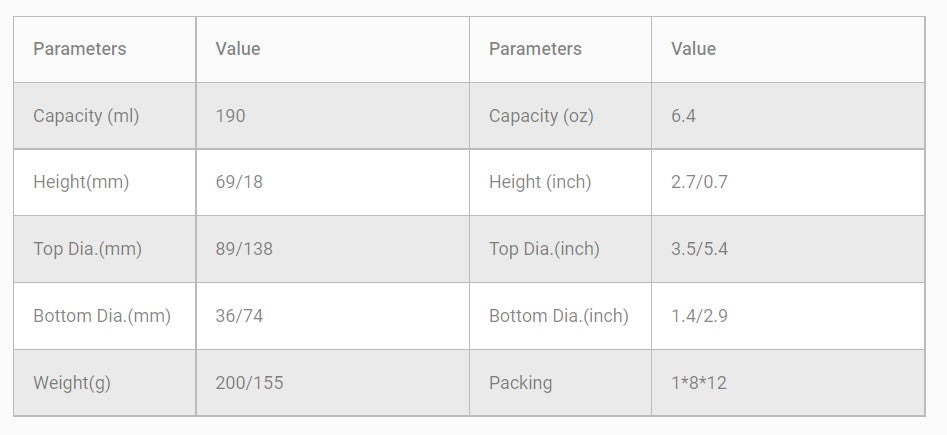Click the Capacity (ml) cell
Viewport: 947px width, 435px height.
86,116
